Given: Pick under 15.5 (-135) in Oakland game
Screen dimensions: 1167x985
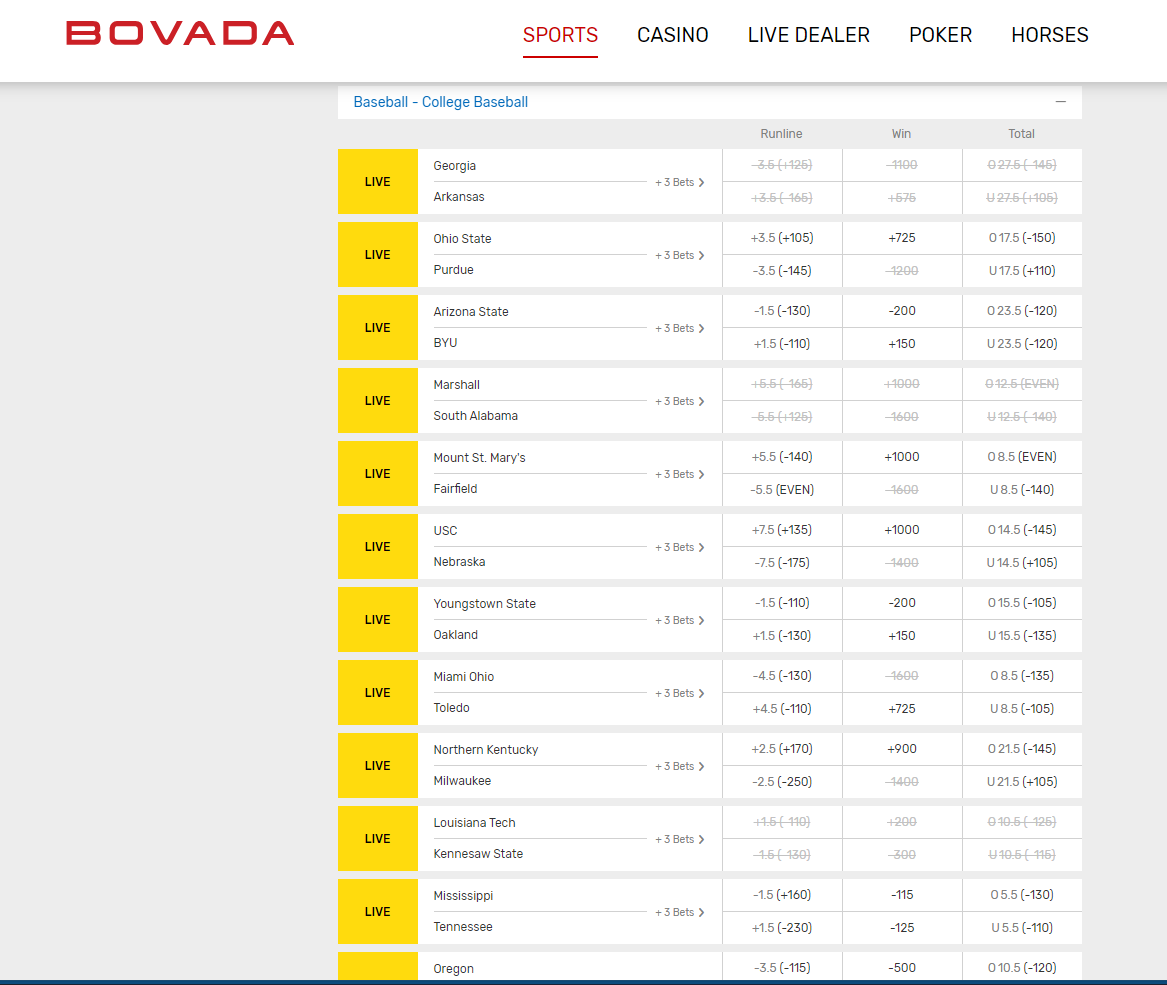Looking at the screenshot, I should click(x=1022, y=636).
